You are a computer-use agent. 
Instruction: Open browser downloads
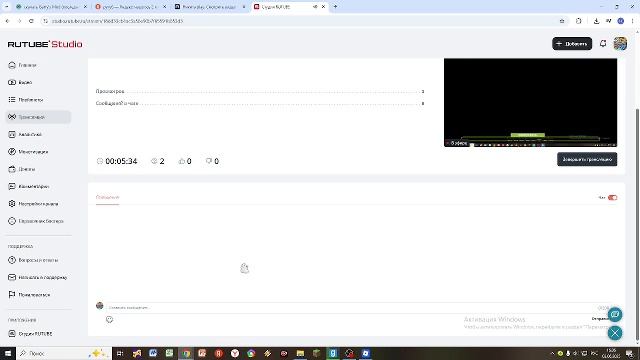596,21
